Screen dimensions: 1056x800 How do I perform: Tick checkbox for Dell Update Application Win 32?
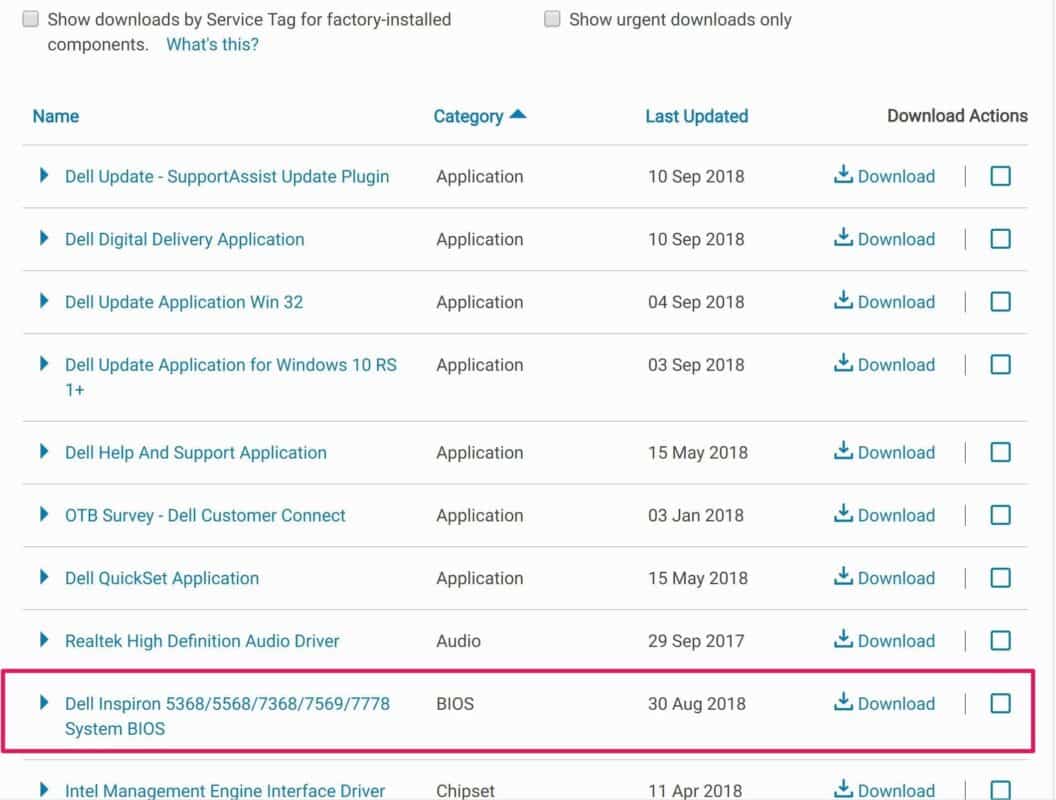point(1000,302)
